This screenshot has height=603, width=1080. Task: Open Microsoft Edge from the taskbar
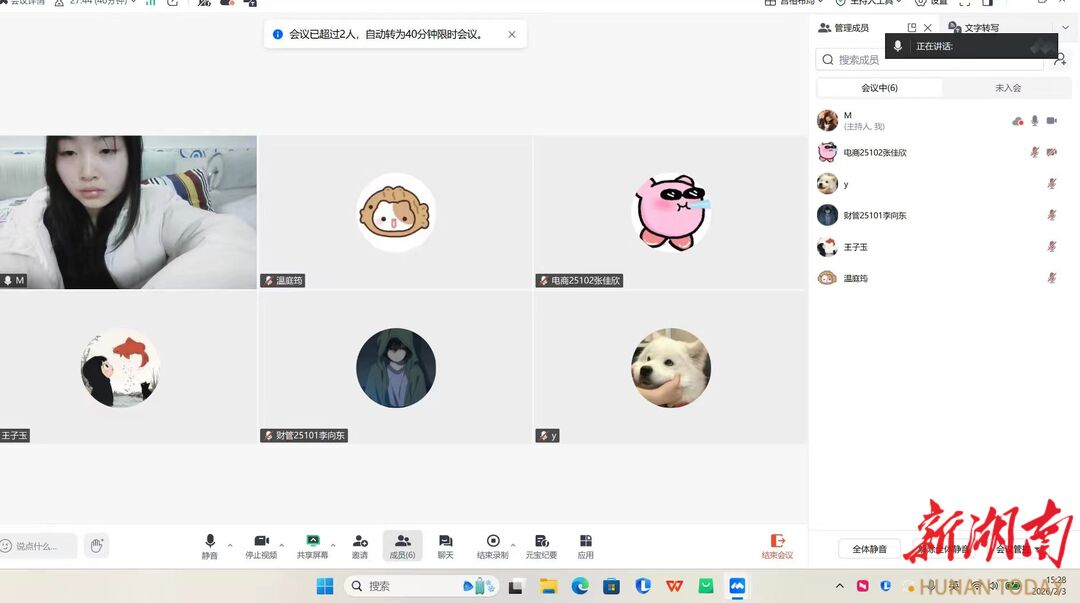pos(580,586)
